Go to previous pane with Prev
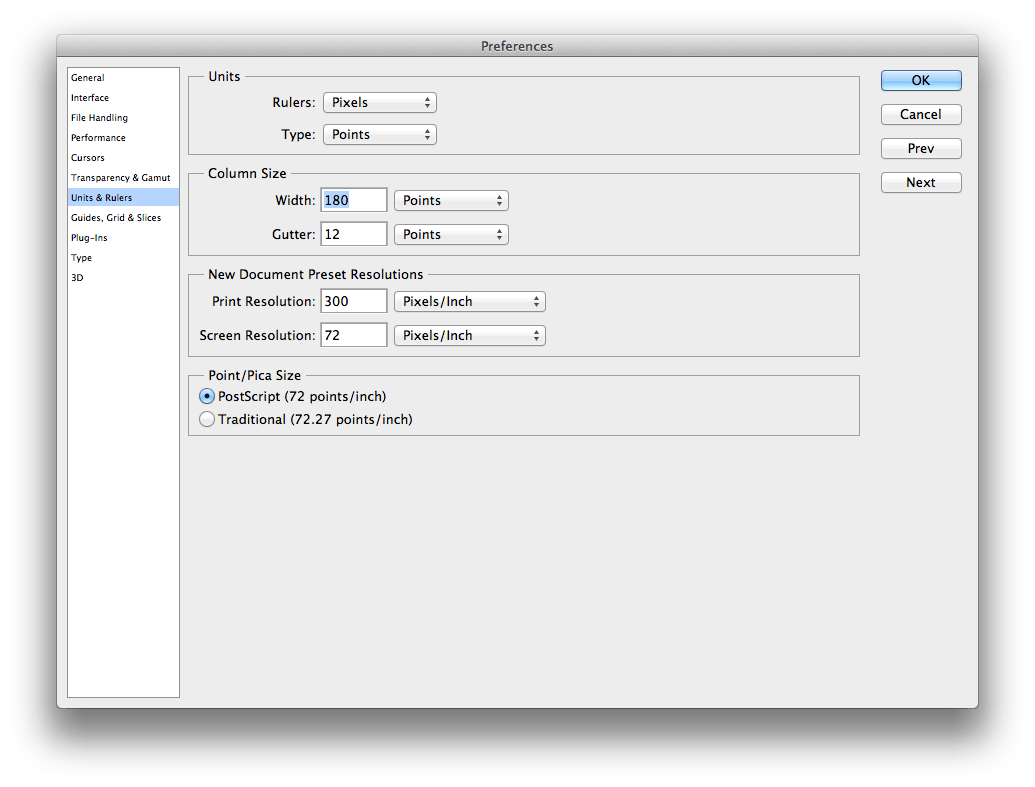This screenshot has width=1035, height=787. point(920,149)
